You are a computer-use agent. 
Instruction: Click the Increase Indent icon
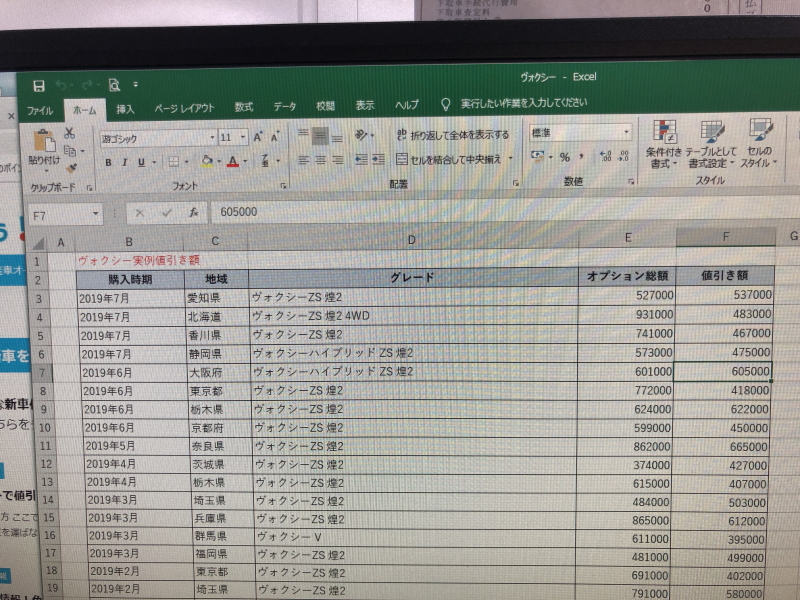click(x=379, y=160)
